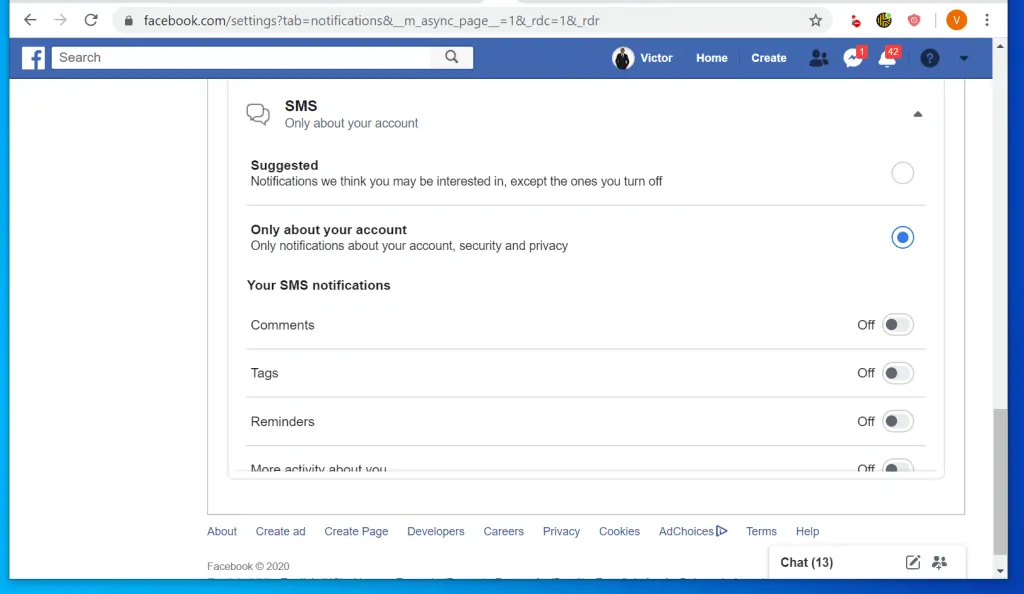The height and width of the screenshot is (594, 1024).
Task: Click the Facebook home logo
Action: point(33,58)
